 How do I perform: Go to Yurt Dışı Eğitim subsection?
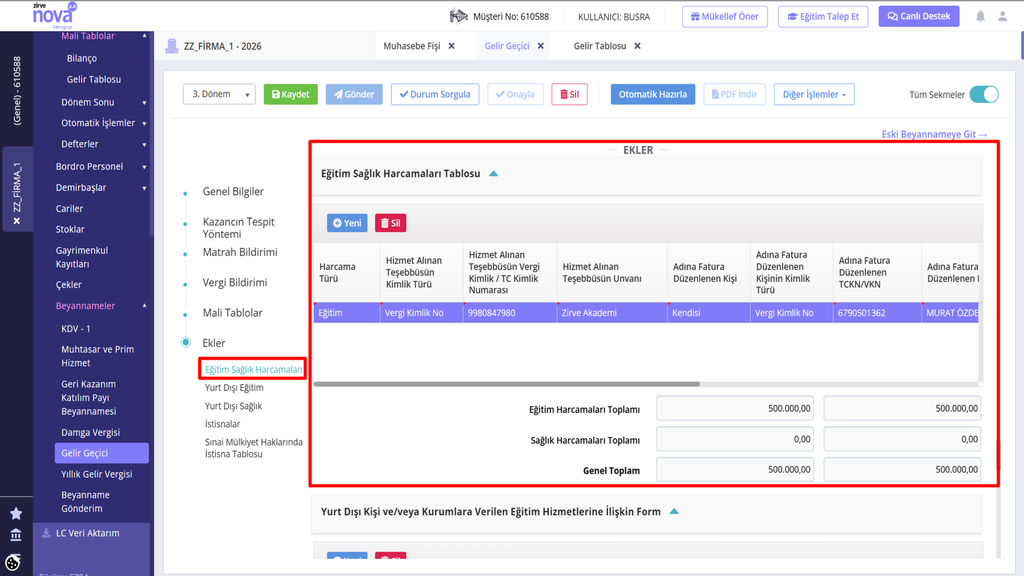point(234,387)
